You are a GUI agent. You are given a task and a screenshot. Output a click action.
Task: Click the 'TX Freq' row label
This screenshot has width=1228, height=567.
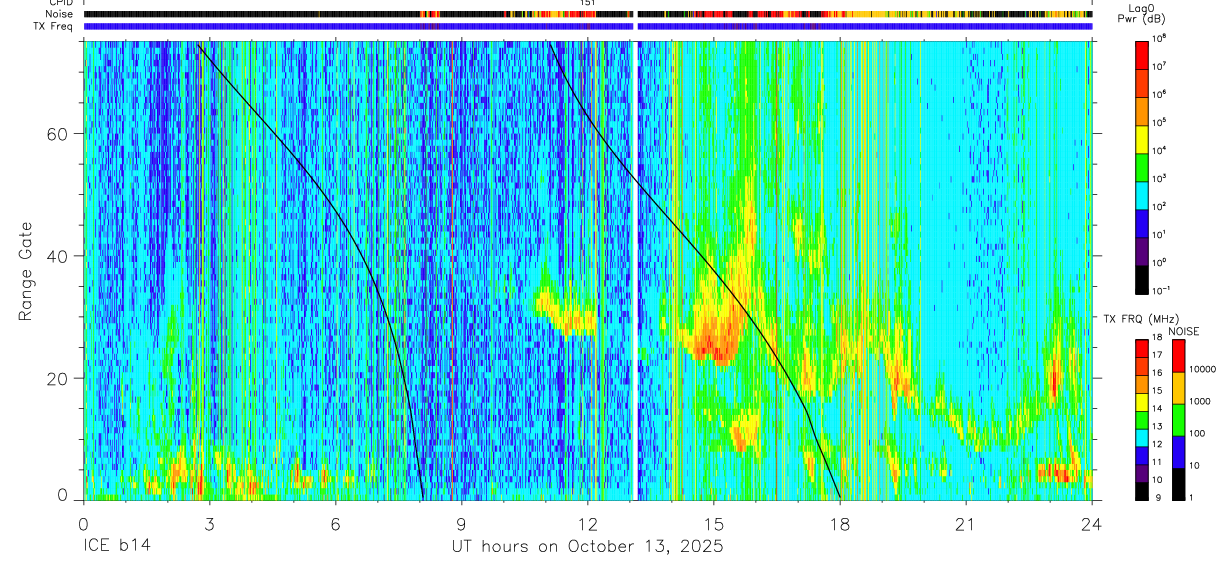[55, 26]
